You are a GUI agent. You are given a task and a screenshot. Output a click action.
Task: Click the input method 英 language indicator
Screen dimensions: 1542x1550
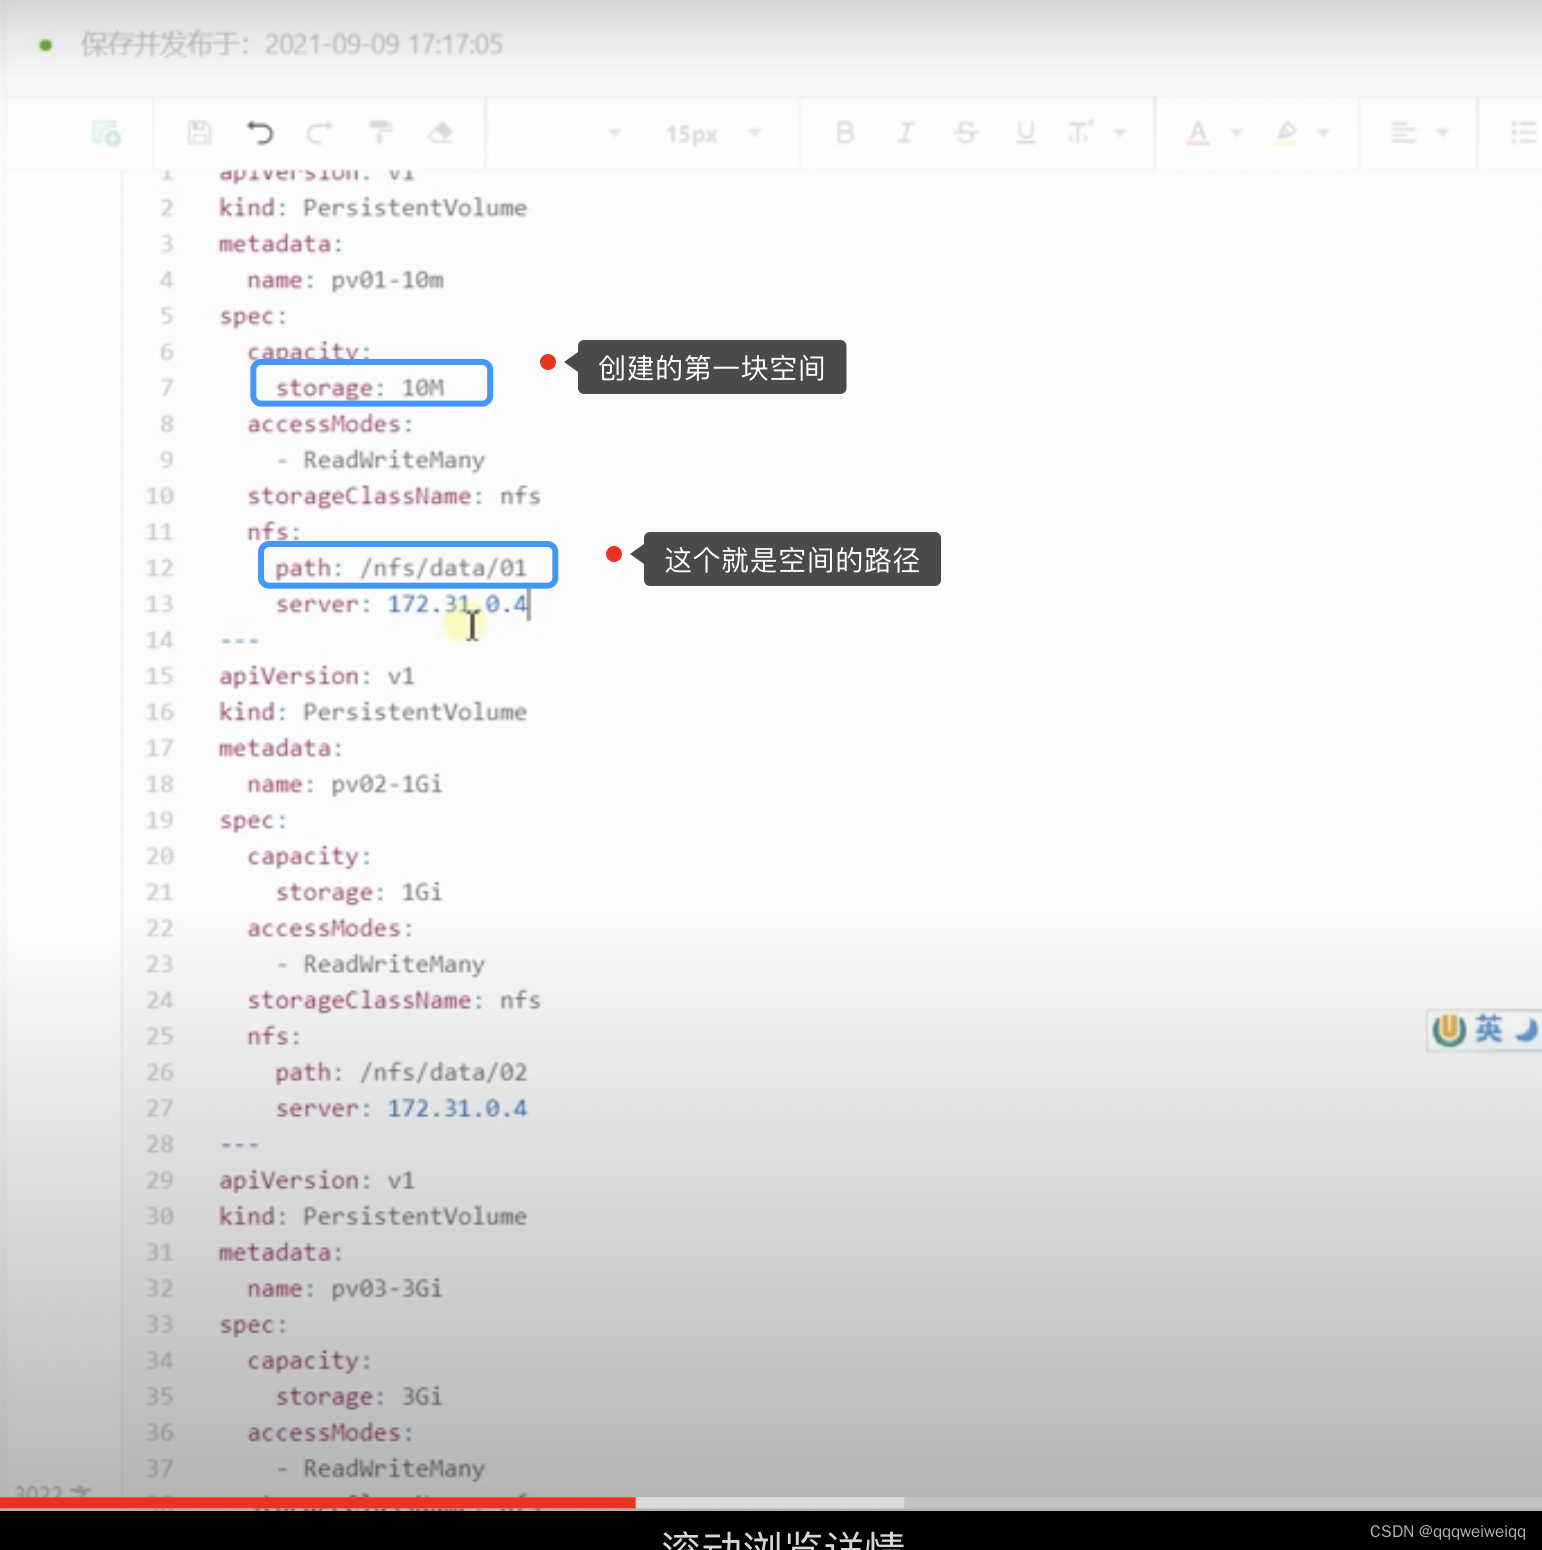pyautogui.click(x=1489, y=1029)
